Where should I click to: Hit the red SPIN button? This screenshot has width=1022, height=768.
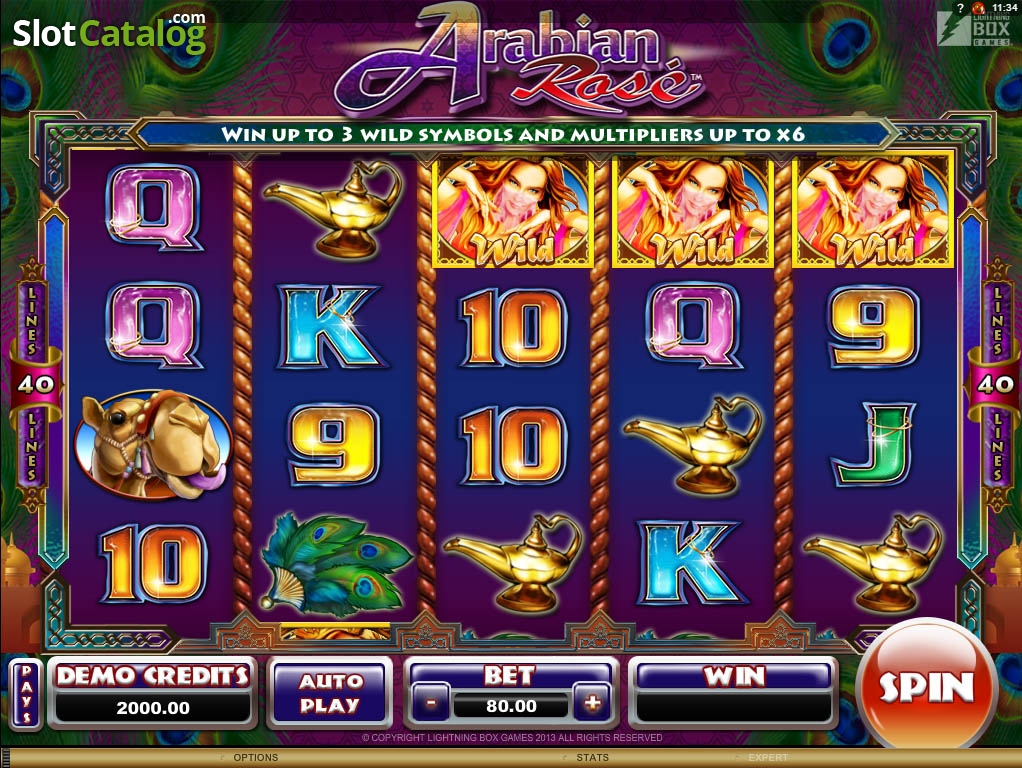(x=926, y=688)
